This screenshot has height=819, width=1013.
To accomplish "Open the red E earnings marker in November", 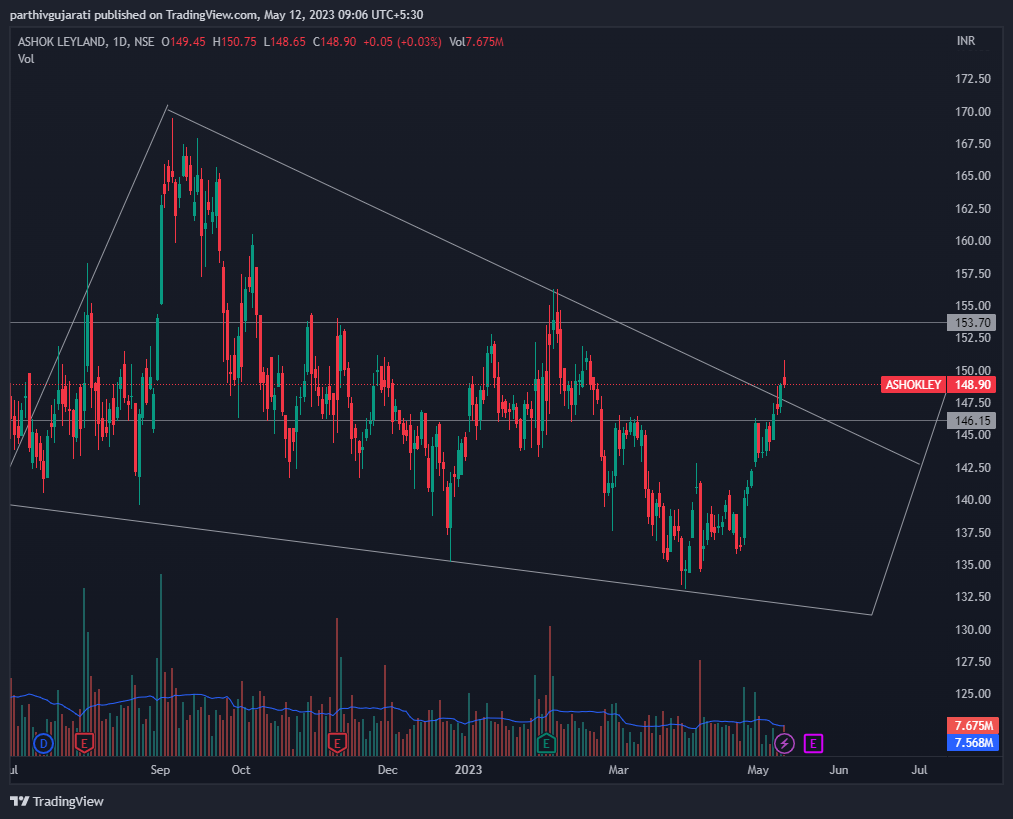I will (x=337, y=743).
